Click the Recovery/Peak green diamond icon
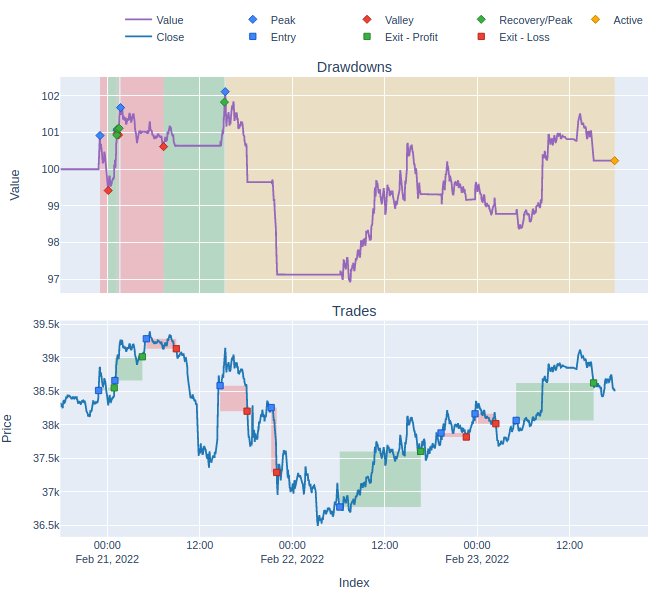The image size is (669, 596). 481,20
